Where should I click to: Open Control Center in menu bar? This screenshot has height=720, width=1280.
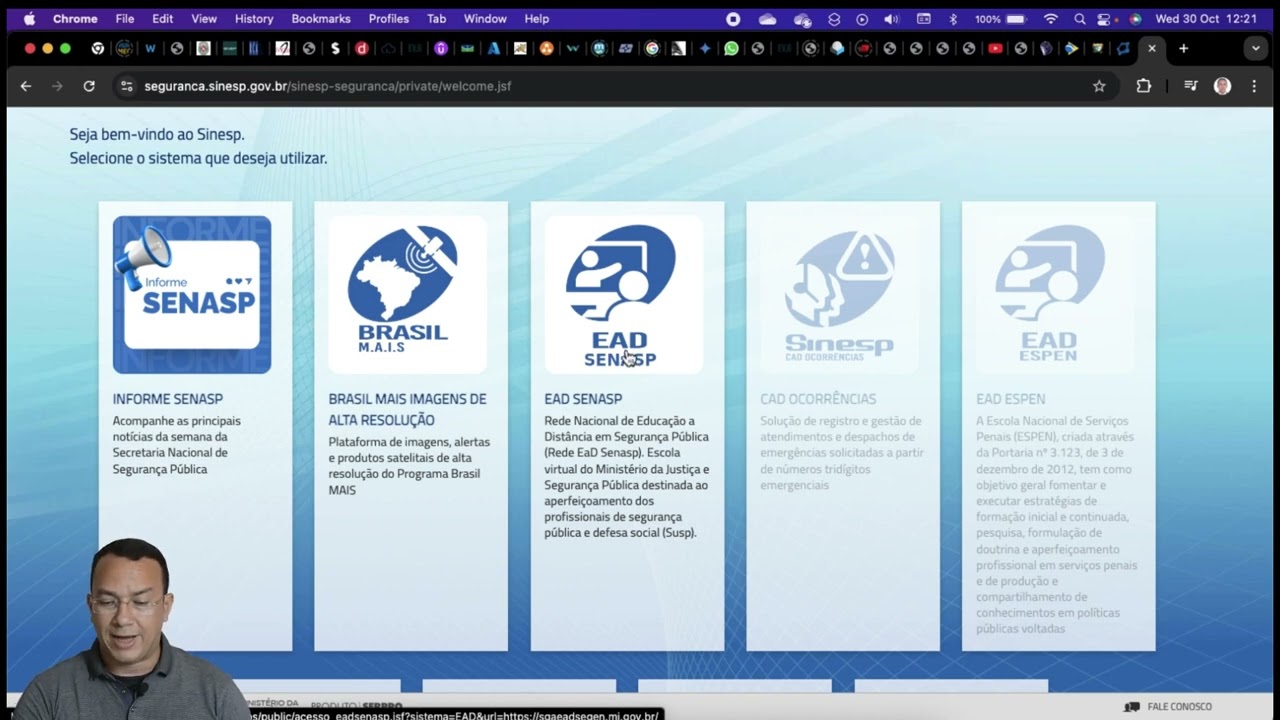point(1105,19)
